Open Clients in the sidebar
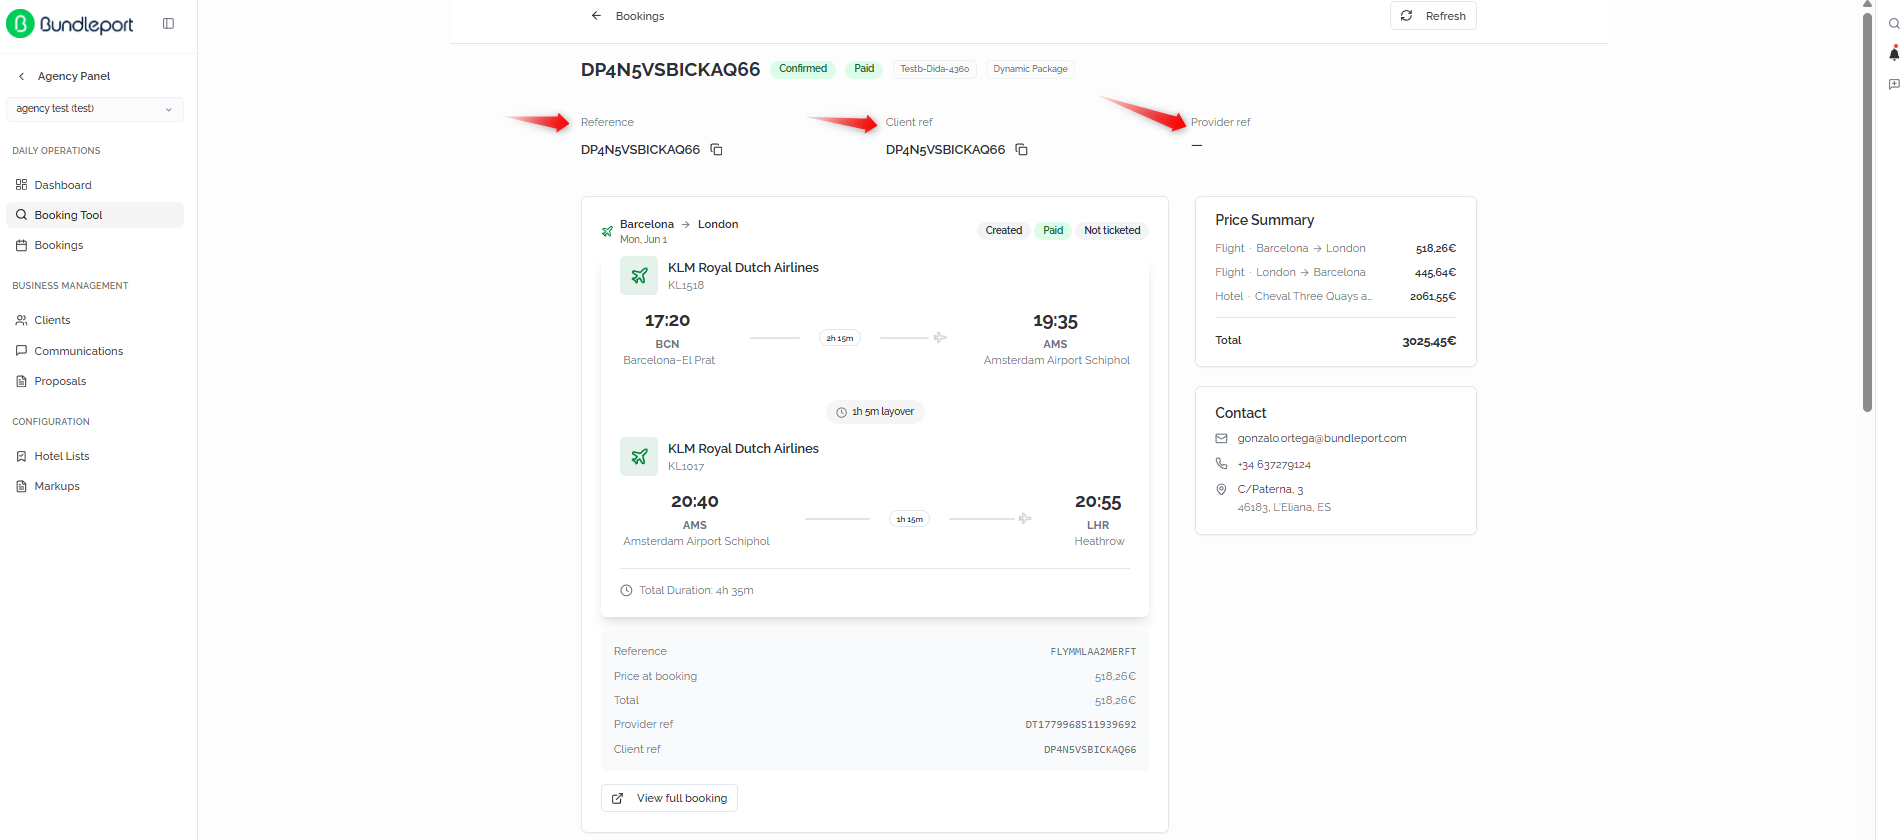 click(x=95, y=320)
